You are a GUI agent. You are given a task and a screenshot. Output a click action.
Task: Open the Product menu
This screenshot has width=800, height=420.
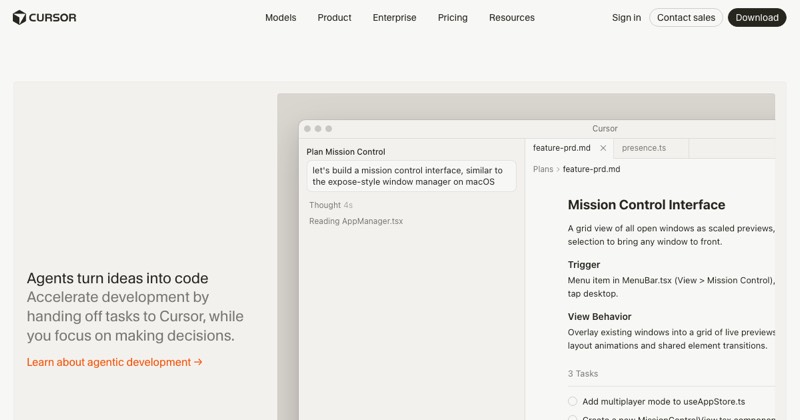click(x=334, y=17)
